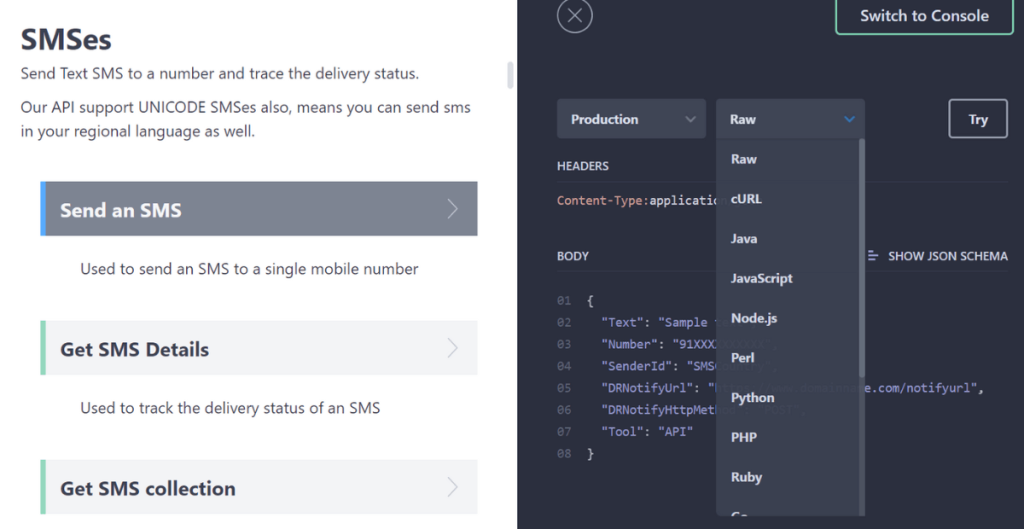This screenshot has width=1024, height=529.
Task: Open the Send an SMS section
Action: 258,209
